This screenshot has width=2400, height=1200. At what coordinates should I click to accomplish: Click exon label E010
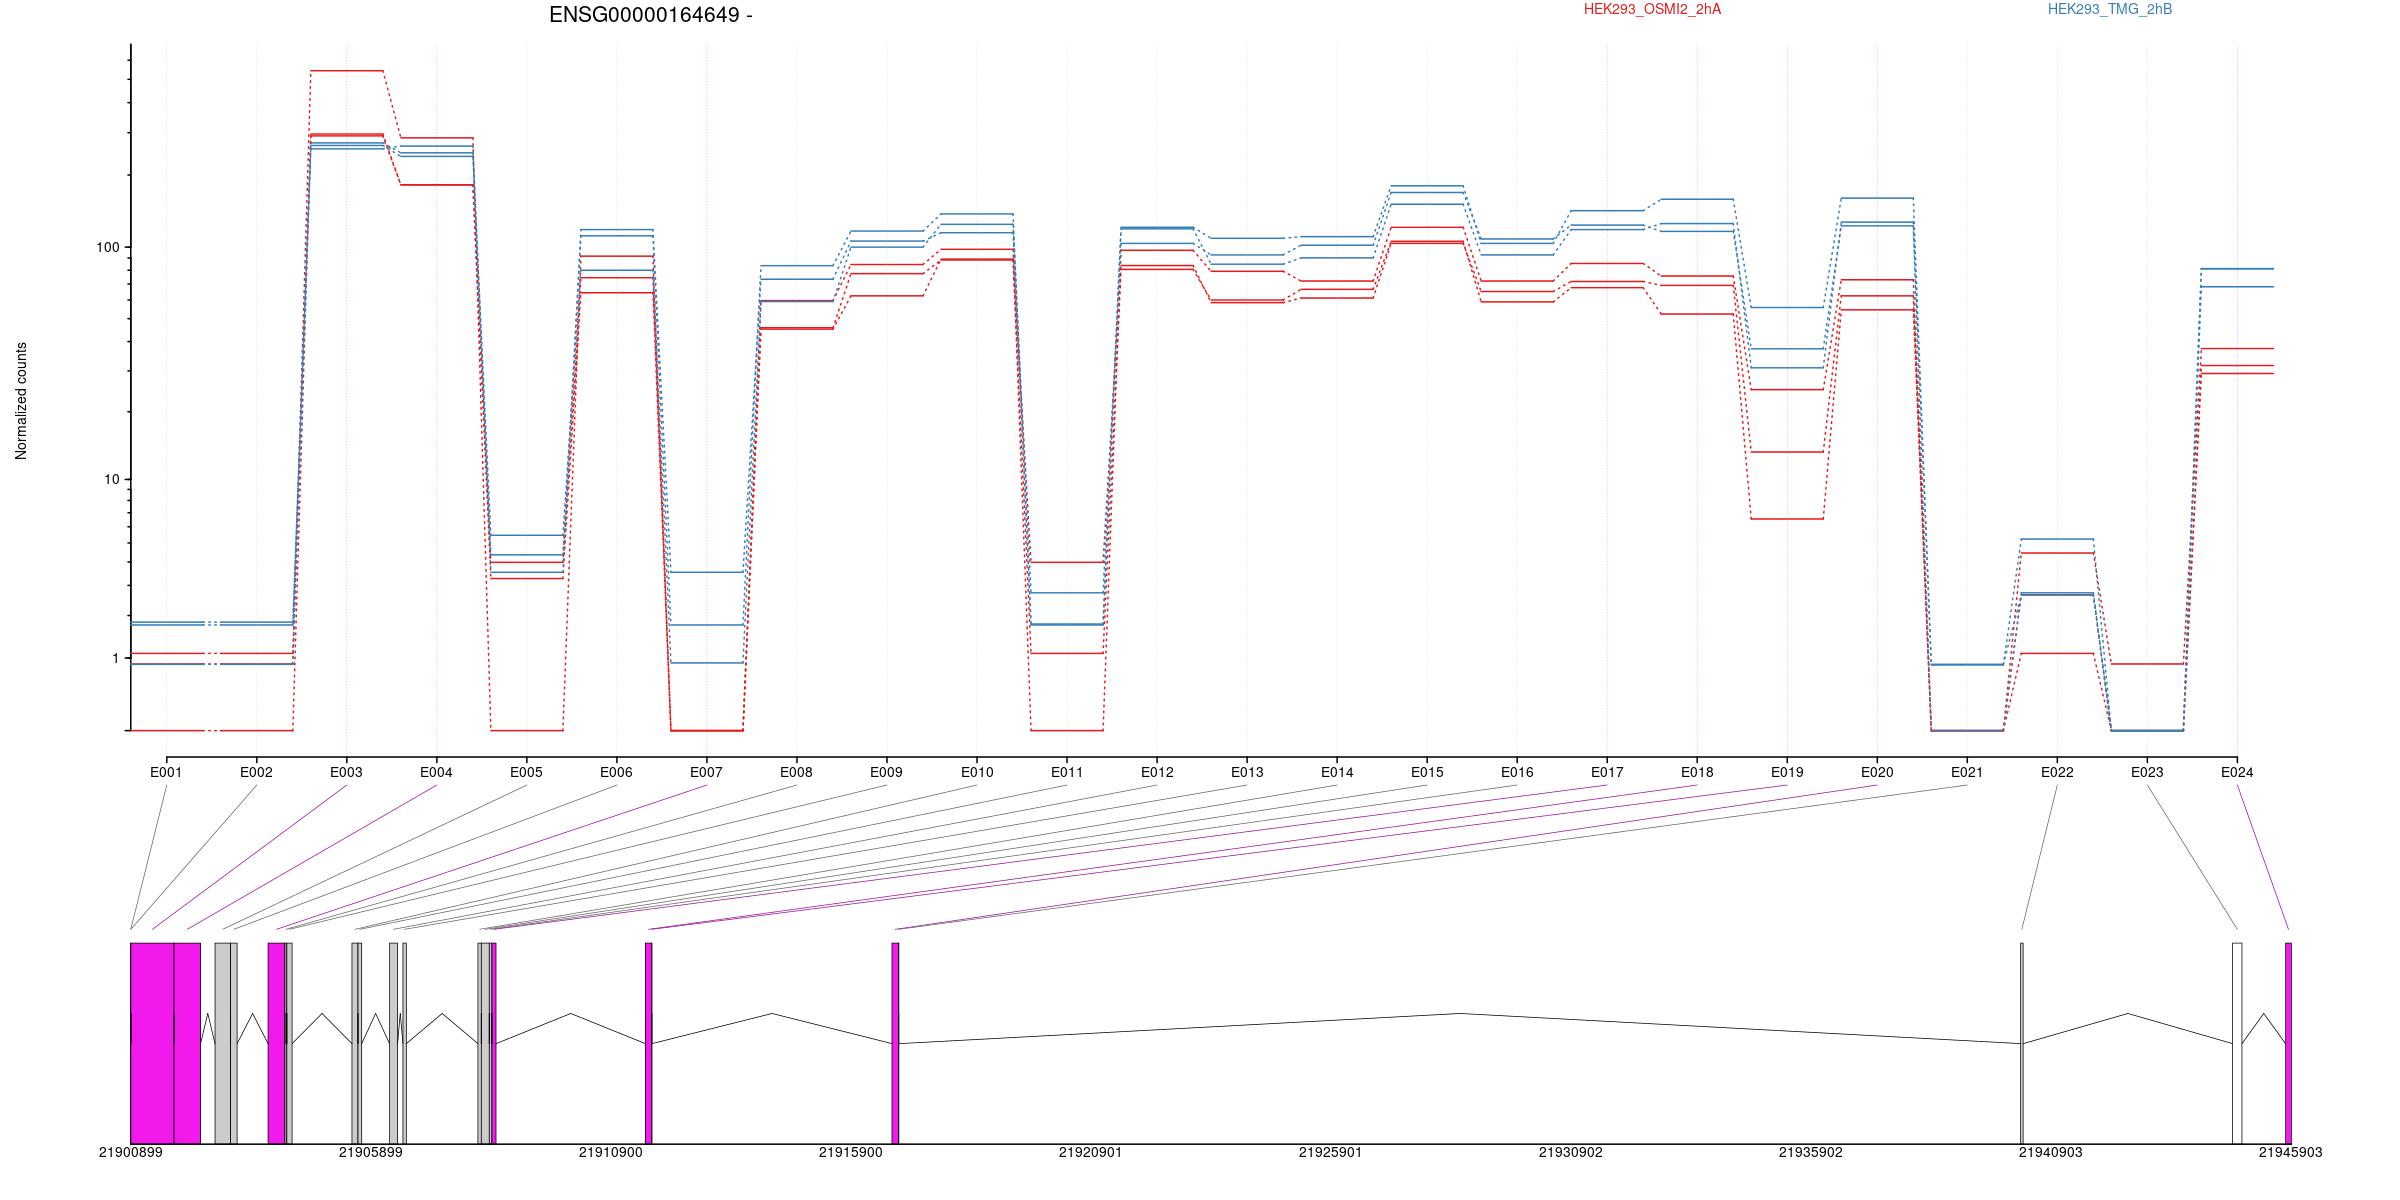(977, 772)
